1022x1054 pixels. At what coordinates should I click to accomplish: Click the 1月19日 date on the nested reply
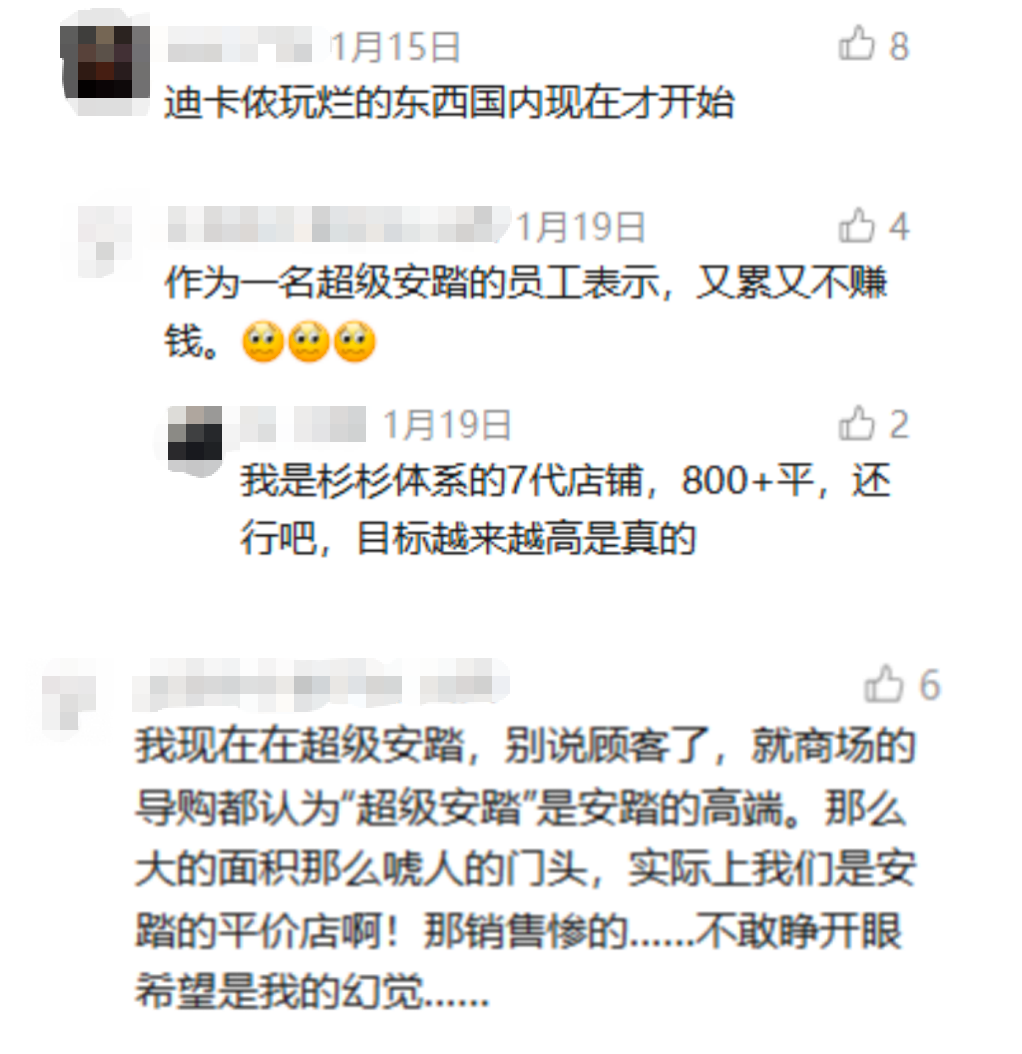(x=447, y=425)
